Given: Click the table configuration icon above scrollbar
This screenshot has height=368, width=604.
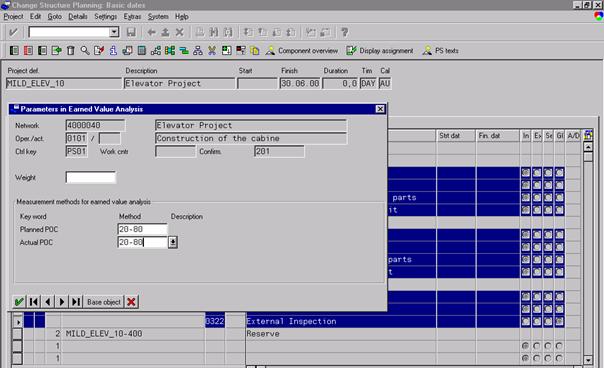Looking at the screenshot, I should click(x=588, y=135).
